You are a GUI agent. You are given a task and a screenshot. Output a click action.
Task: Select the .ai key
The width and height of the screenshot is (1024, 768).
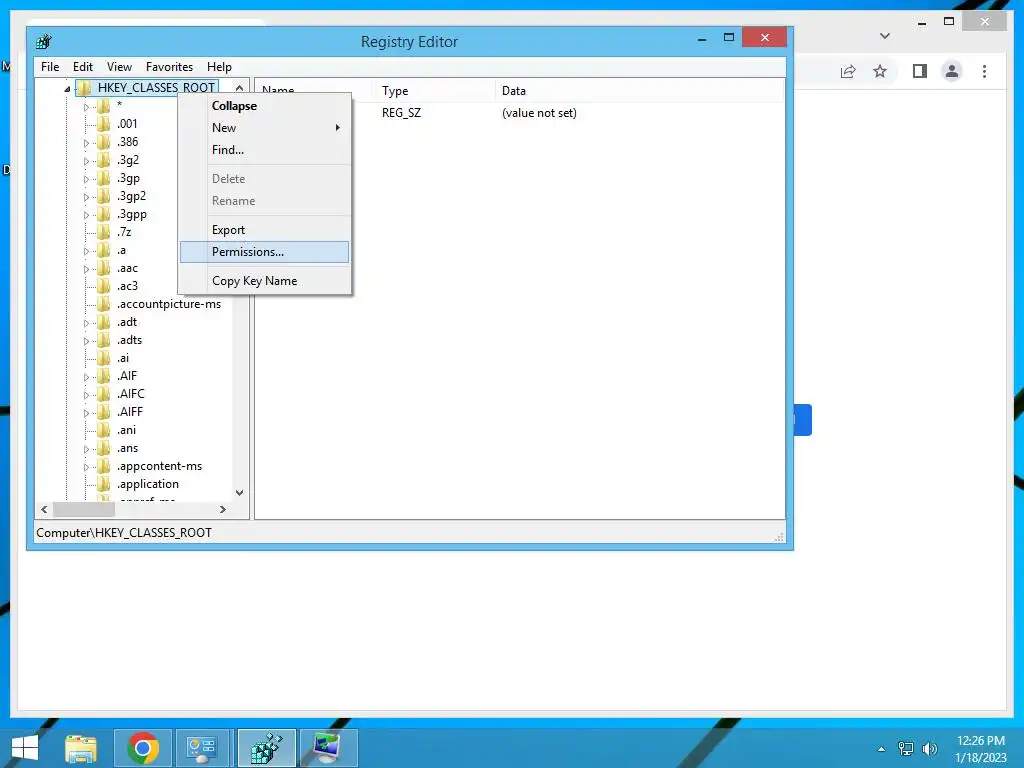(123, 358)
